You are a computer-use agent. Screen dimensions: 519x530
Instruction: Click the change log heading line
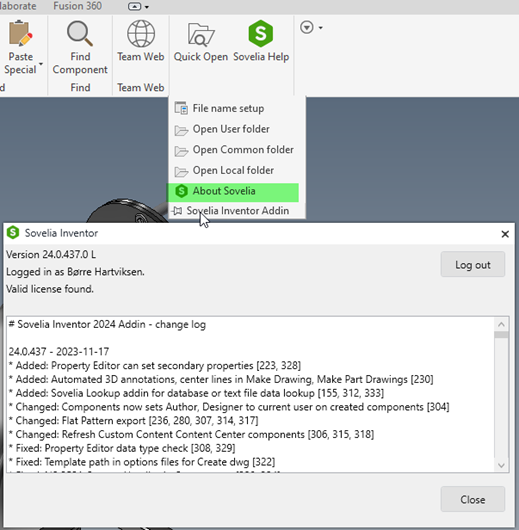pos(107,324)
